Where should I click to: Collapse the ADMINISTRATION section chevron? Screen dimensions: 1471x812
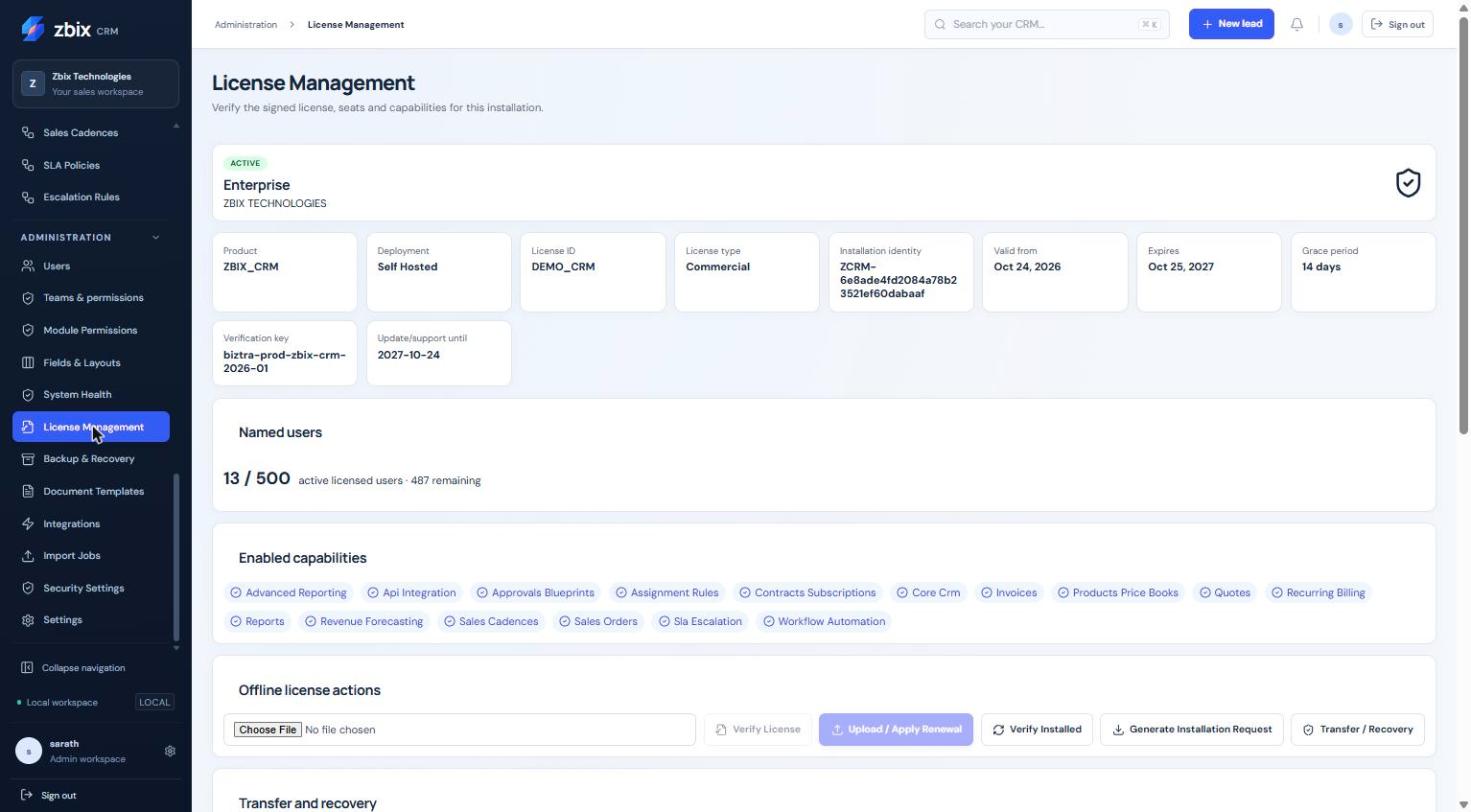tap(155, 238)
